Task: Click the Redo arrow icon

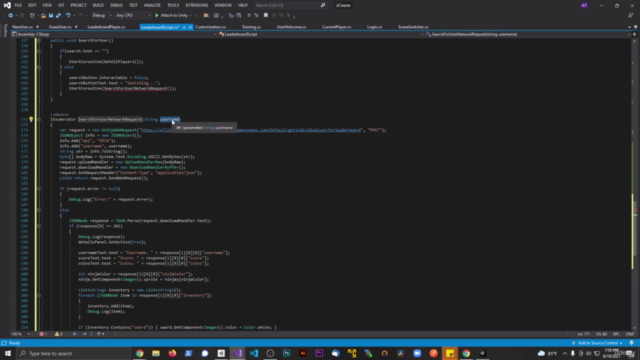Action: coord(80,16)
